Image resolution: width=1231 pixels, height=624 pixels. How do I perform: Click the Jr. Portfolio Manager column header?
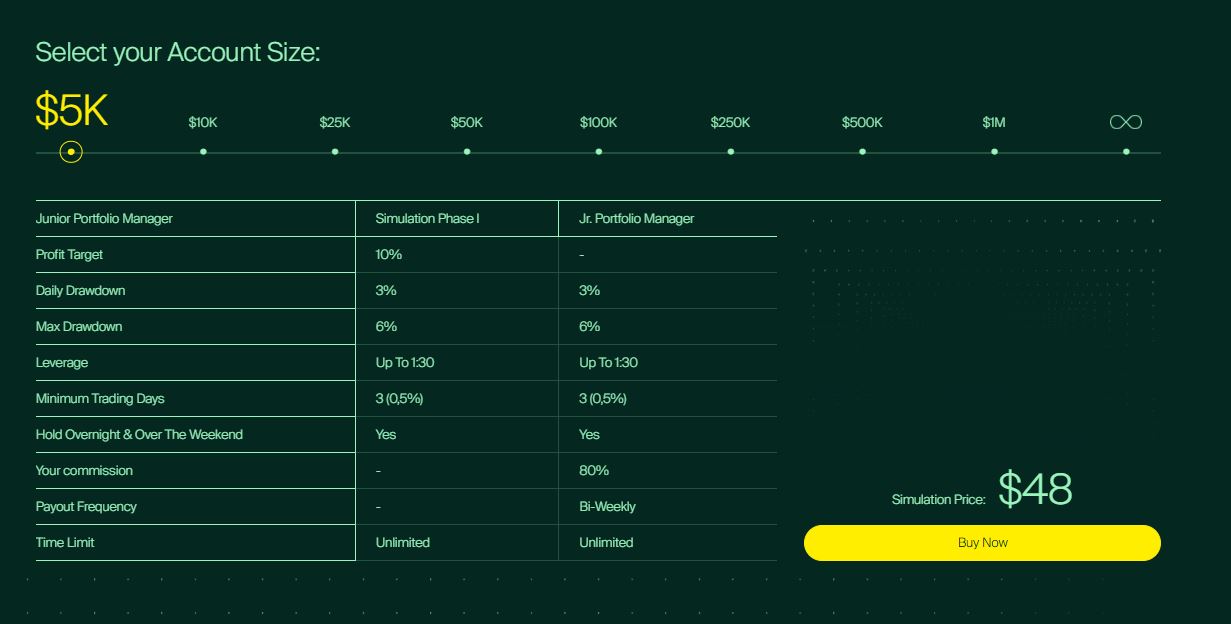636,219
